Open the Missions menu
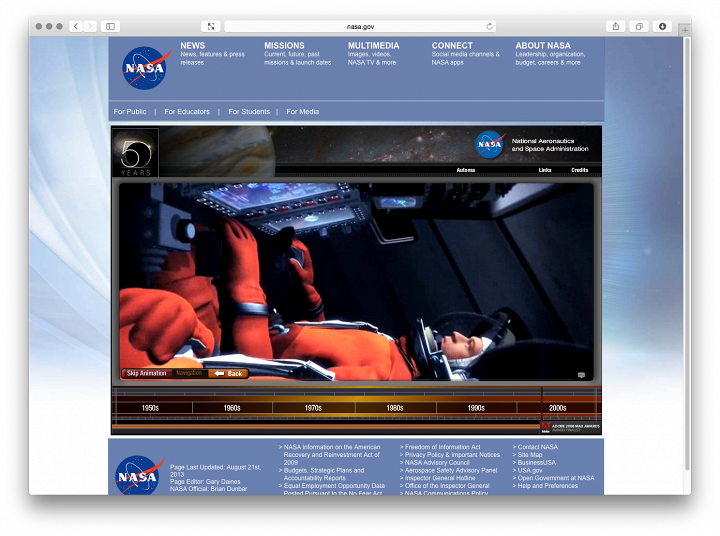The image size is (720, 536). [x=284, y=46]
